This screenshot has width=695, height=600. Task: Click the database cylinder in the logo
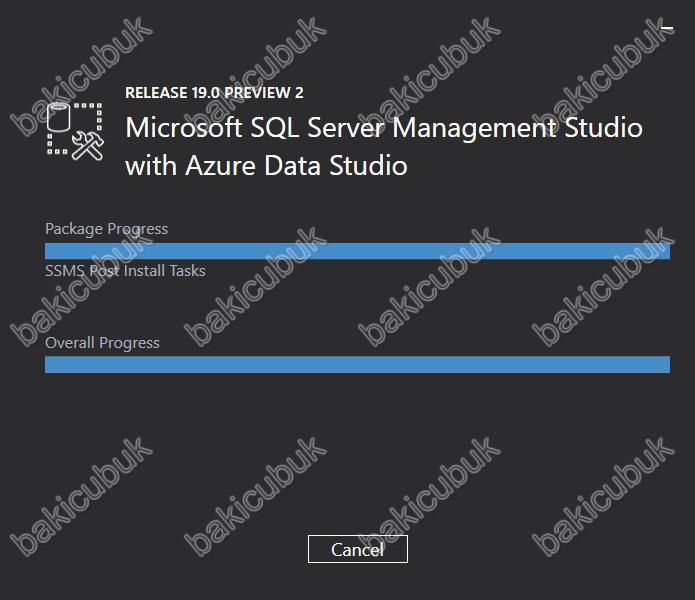point(58,117)
